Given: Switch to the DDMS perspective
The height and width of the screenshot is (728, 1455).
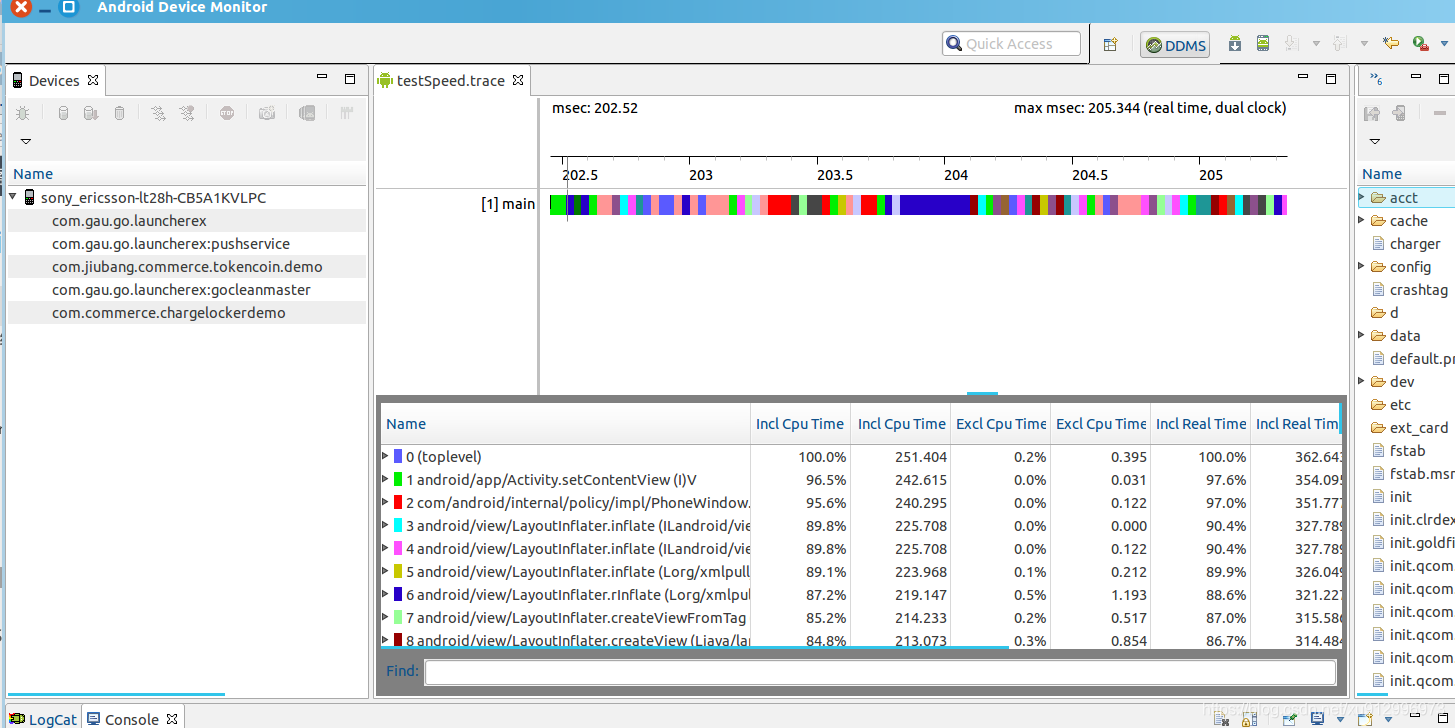Looking at the screenshot, I should 1176,45.
